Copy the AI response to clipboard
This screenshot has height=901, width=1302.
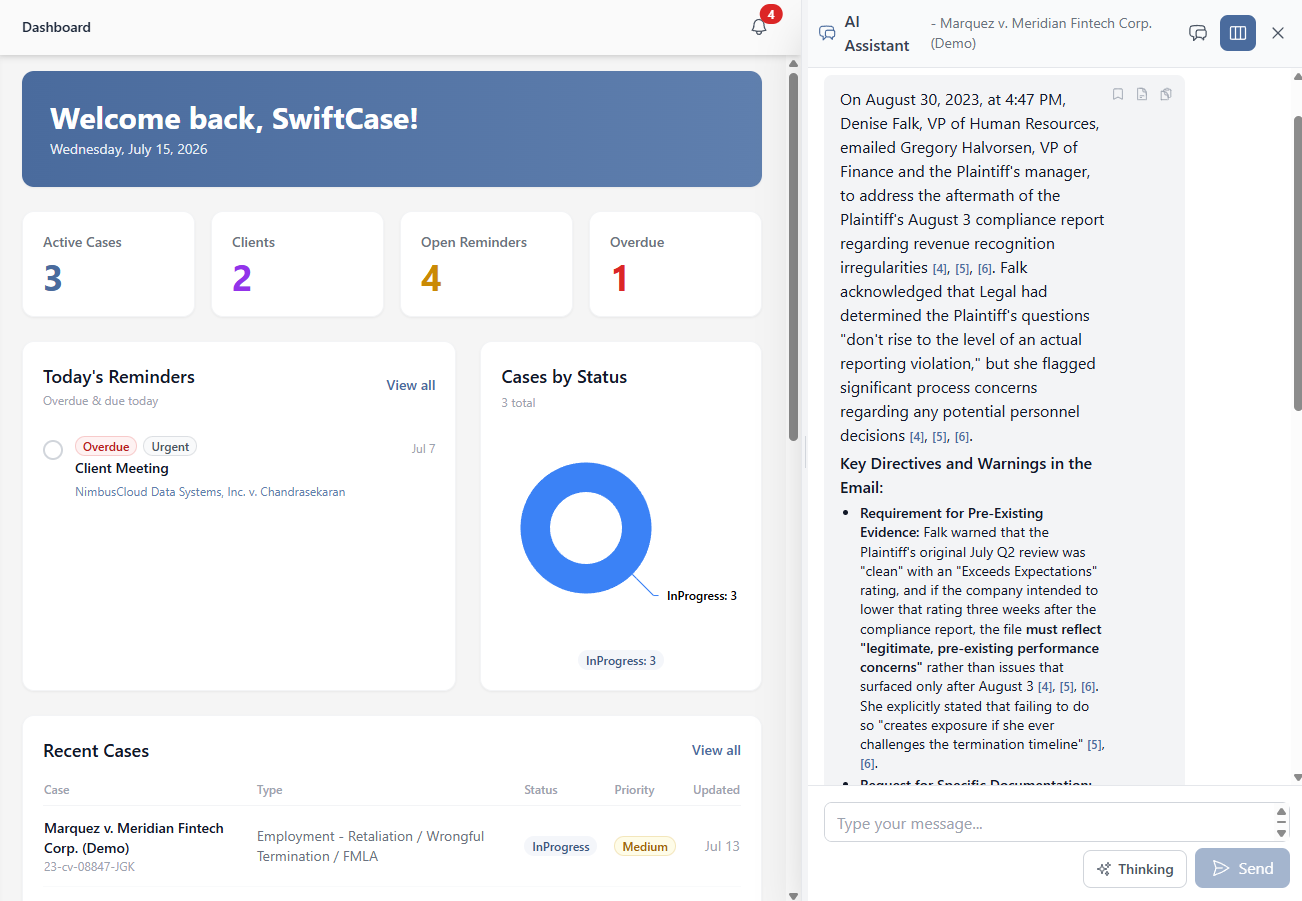click(1166, 94)
